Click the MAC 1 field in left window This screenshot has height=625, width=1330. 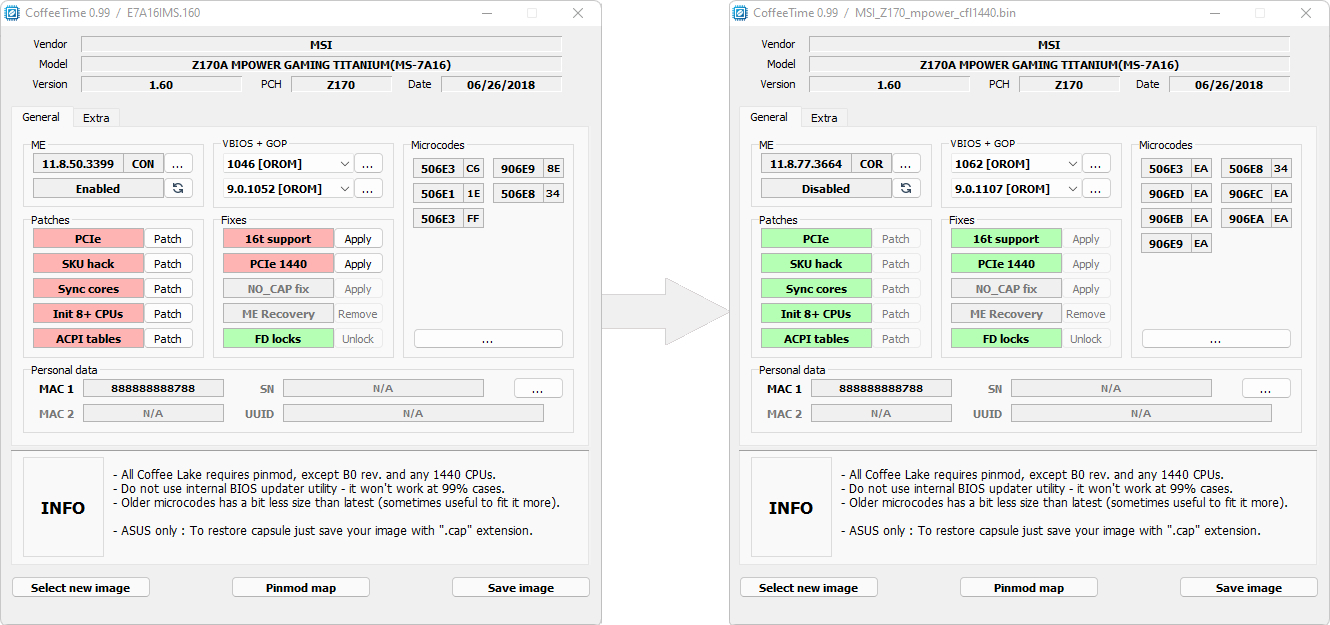[x=153, y=388]
